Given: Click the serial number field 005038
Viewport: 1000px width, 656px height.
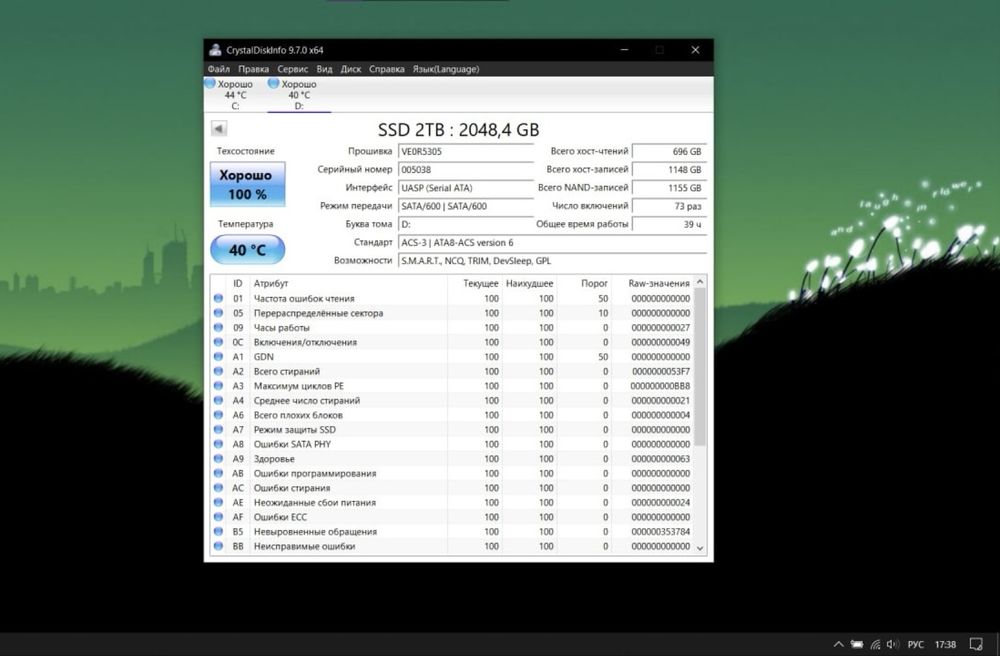Looking at the screenshot, I should pyautogui.click(x=466, y=170).
